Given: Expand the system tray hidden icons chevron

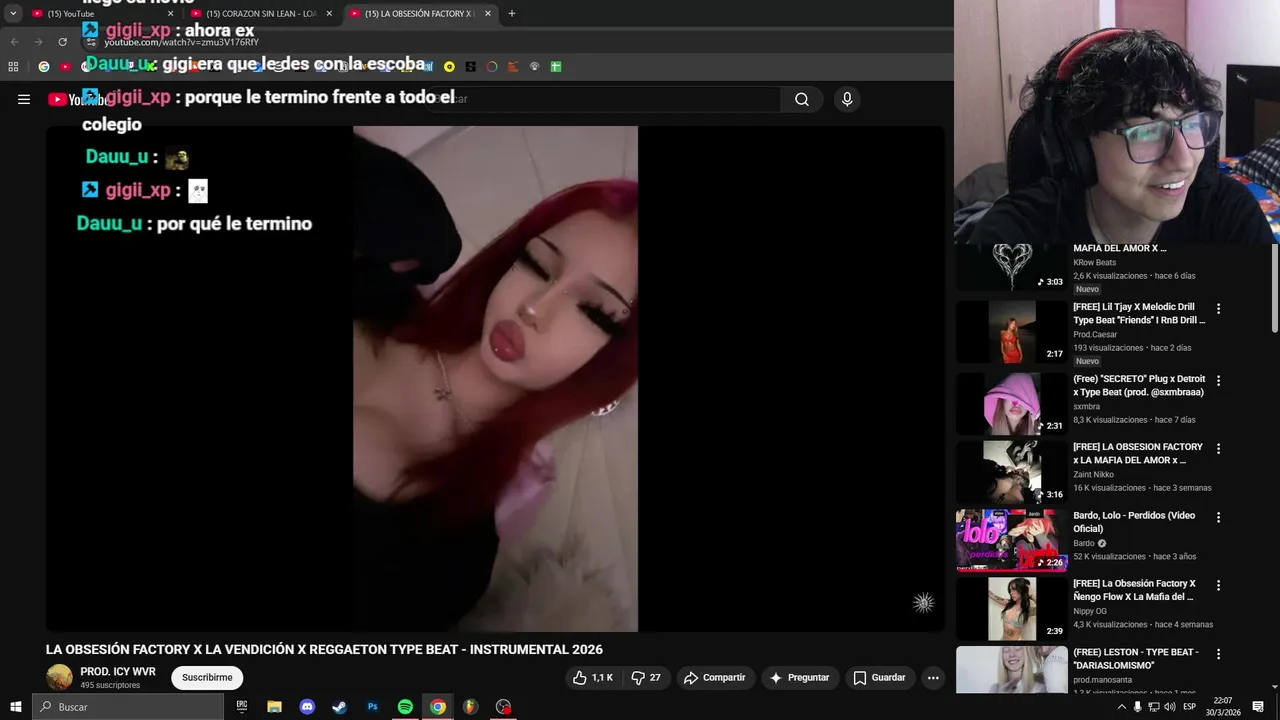Looking at the screenshot, I should (1122, 707).
